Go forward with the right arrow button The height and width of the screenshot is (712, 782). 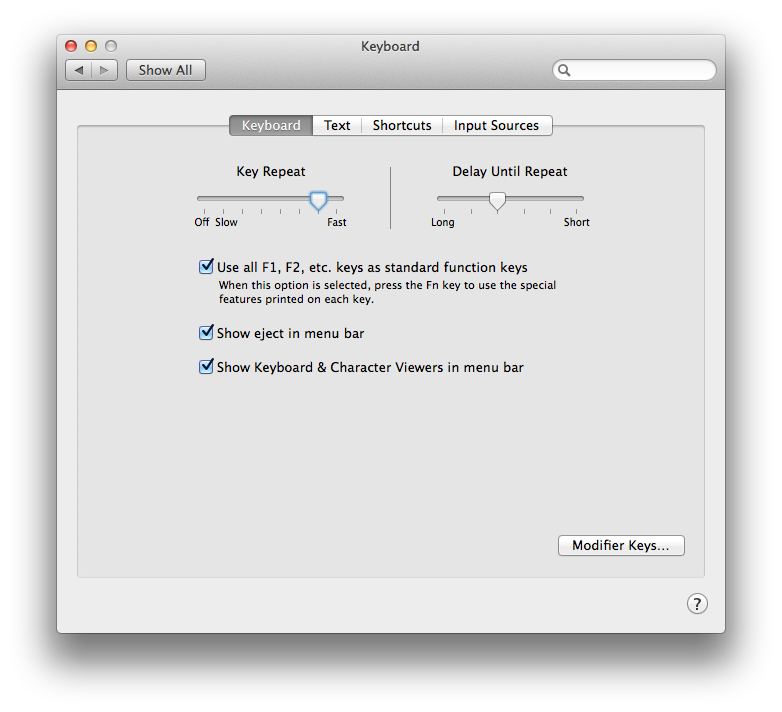(104, 70)
